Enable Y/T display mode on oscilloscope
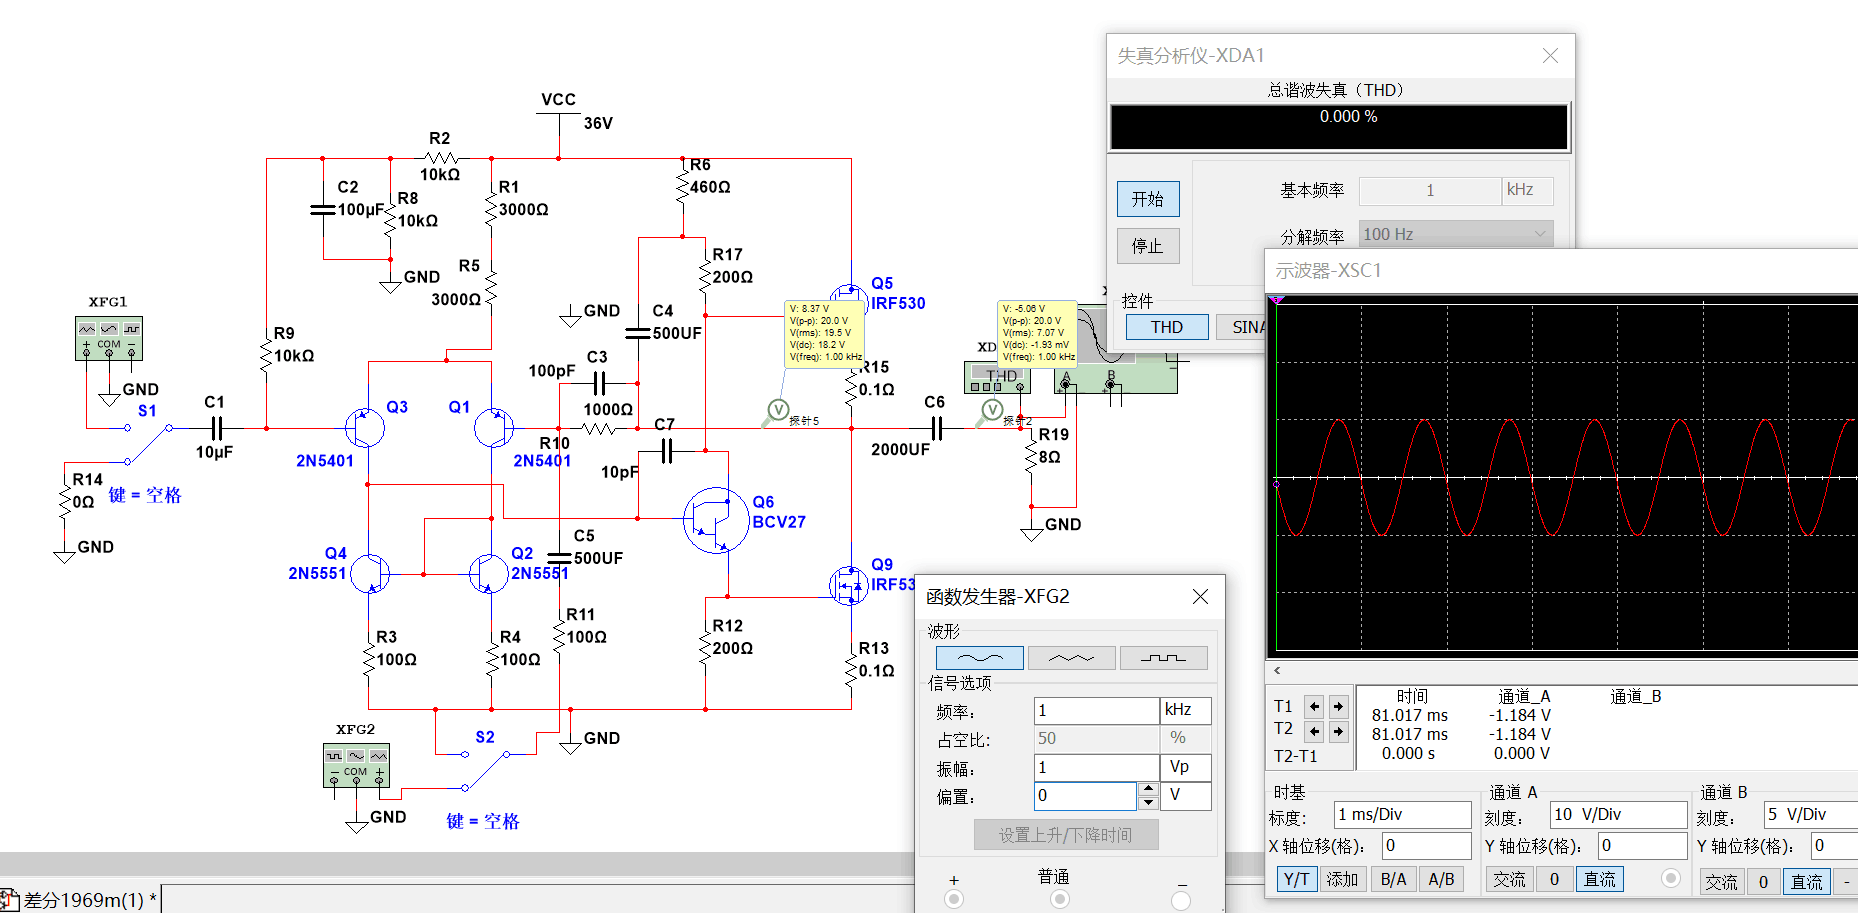Viewport: 1858px width, 913px height. click(1296, 879)
